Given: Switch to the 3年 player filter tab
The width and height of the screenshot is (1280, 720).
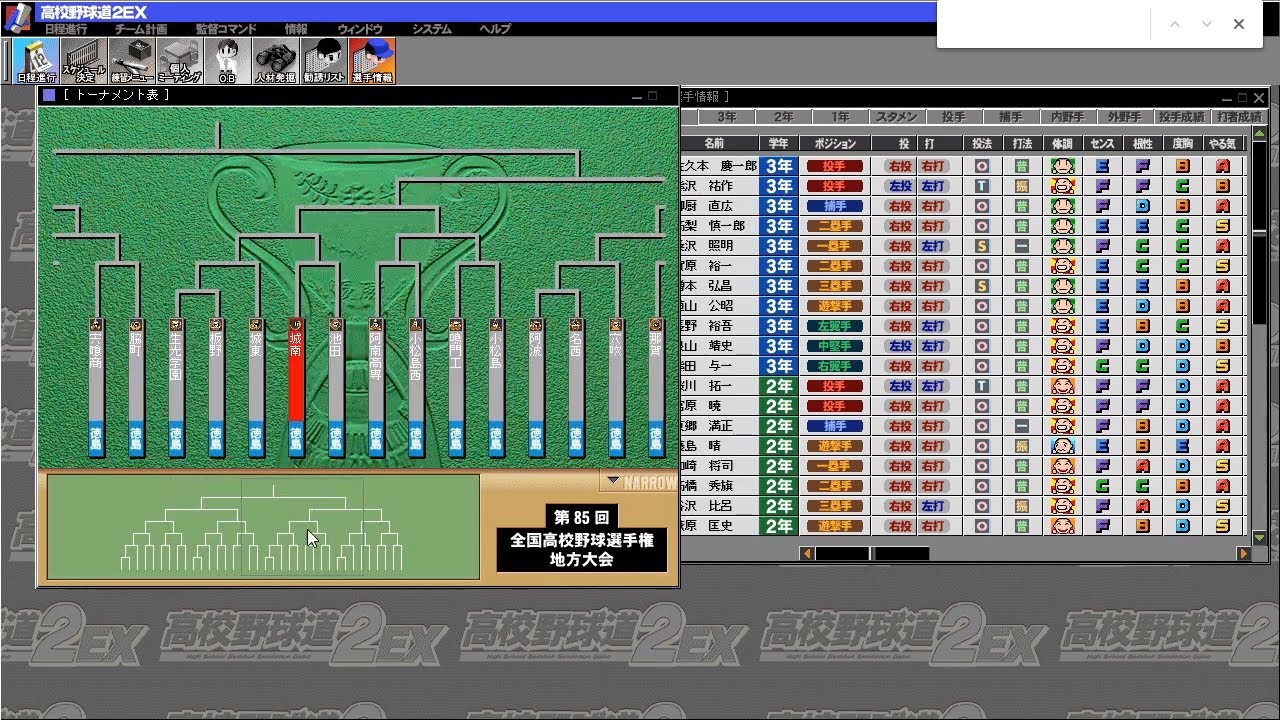Looking at the screenshot, I should click(x=726, y=117).
